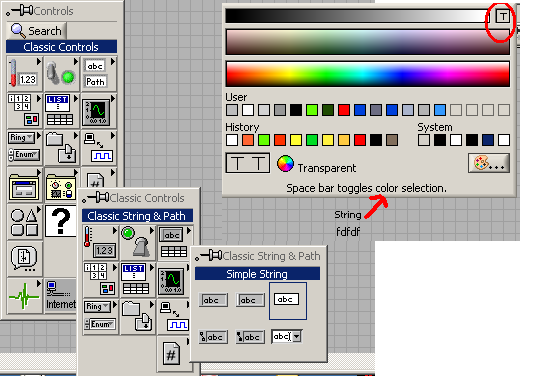560x376 pixels.
Task: Select white swatch in History row
Action: click(x=232, y=140)
